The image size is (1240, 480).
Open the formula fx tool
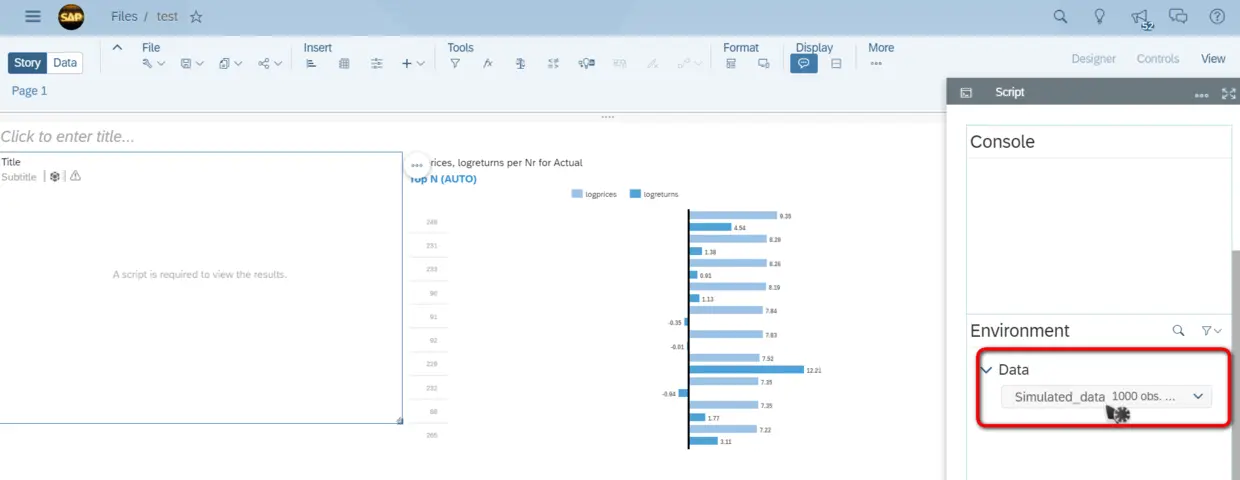[488, 64]
